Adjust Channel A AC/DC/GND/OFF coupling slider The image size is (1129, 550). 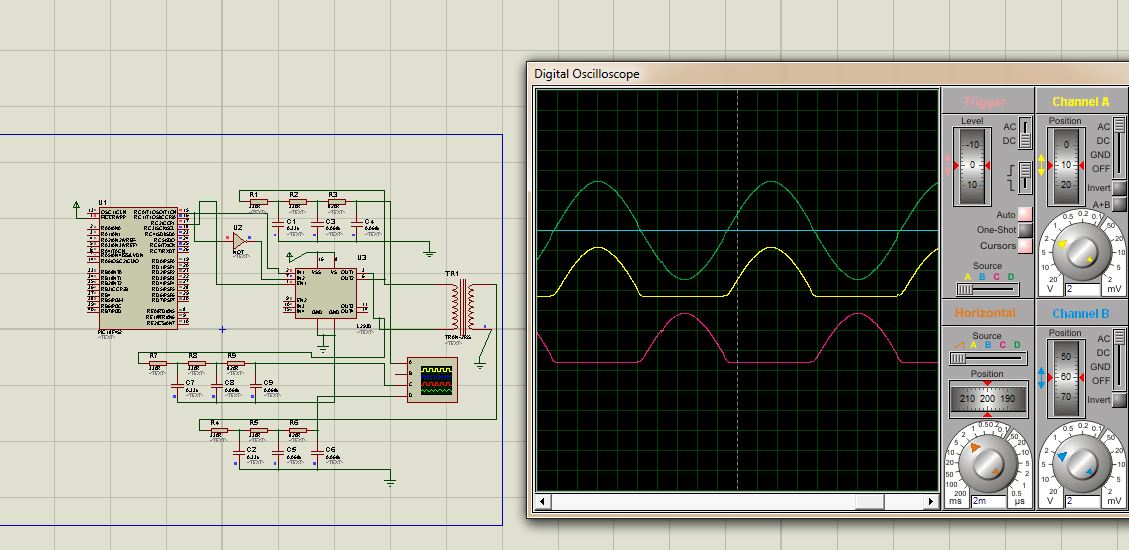click(1120, 147)
